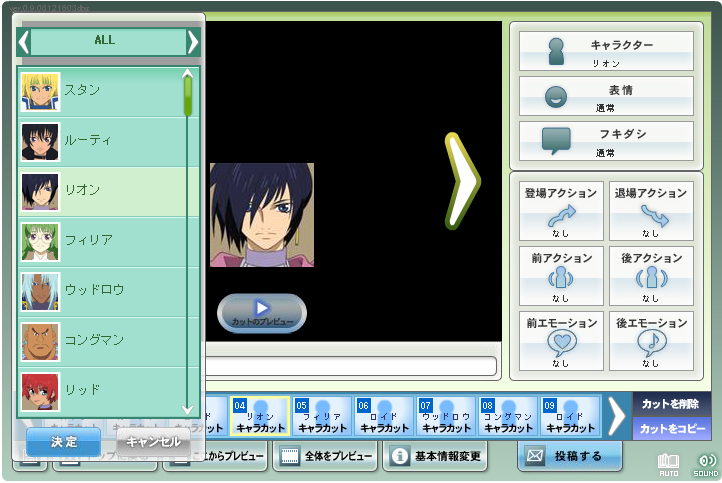Select cut 07 ウッドロウ キャラカット

click(446, 416)
